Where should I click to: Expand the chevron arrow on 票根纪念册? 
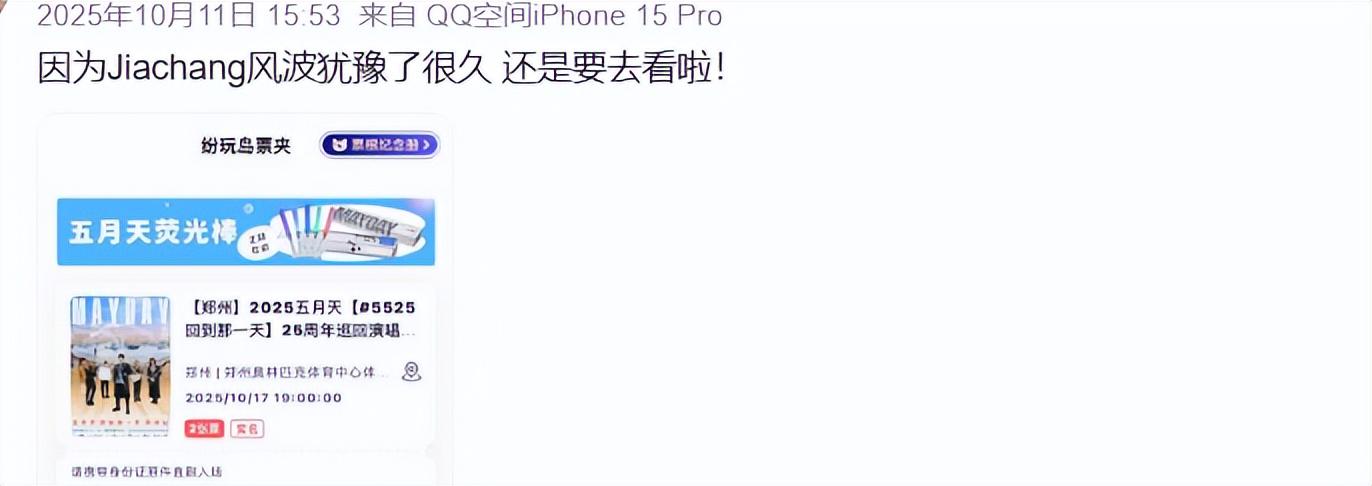429,145
